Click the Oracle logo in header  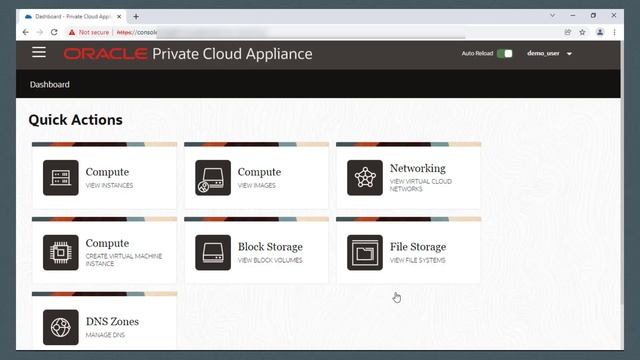[x=105, y=54]
